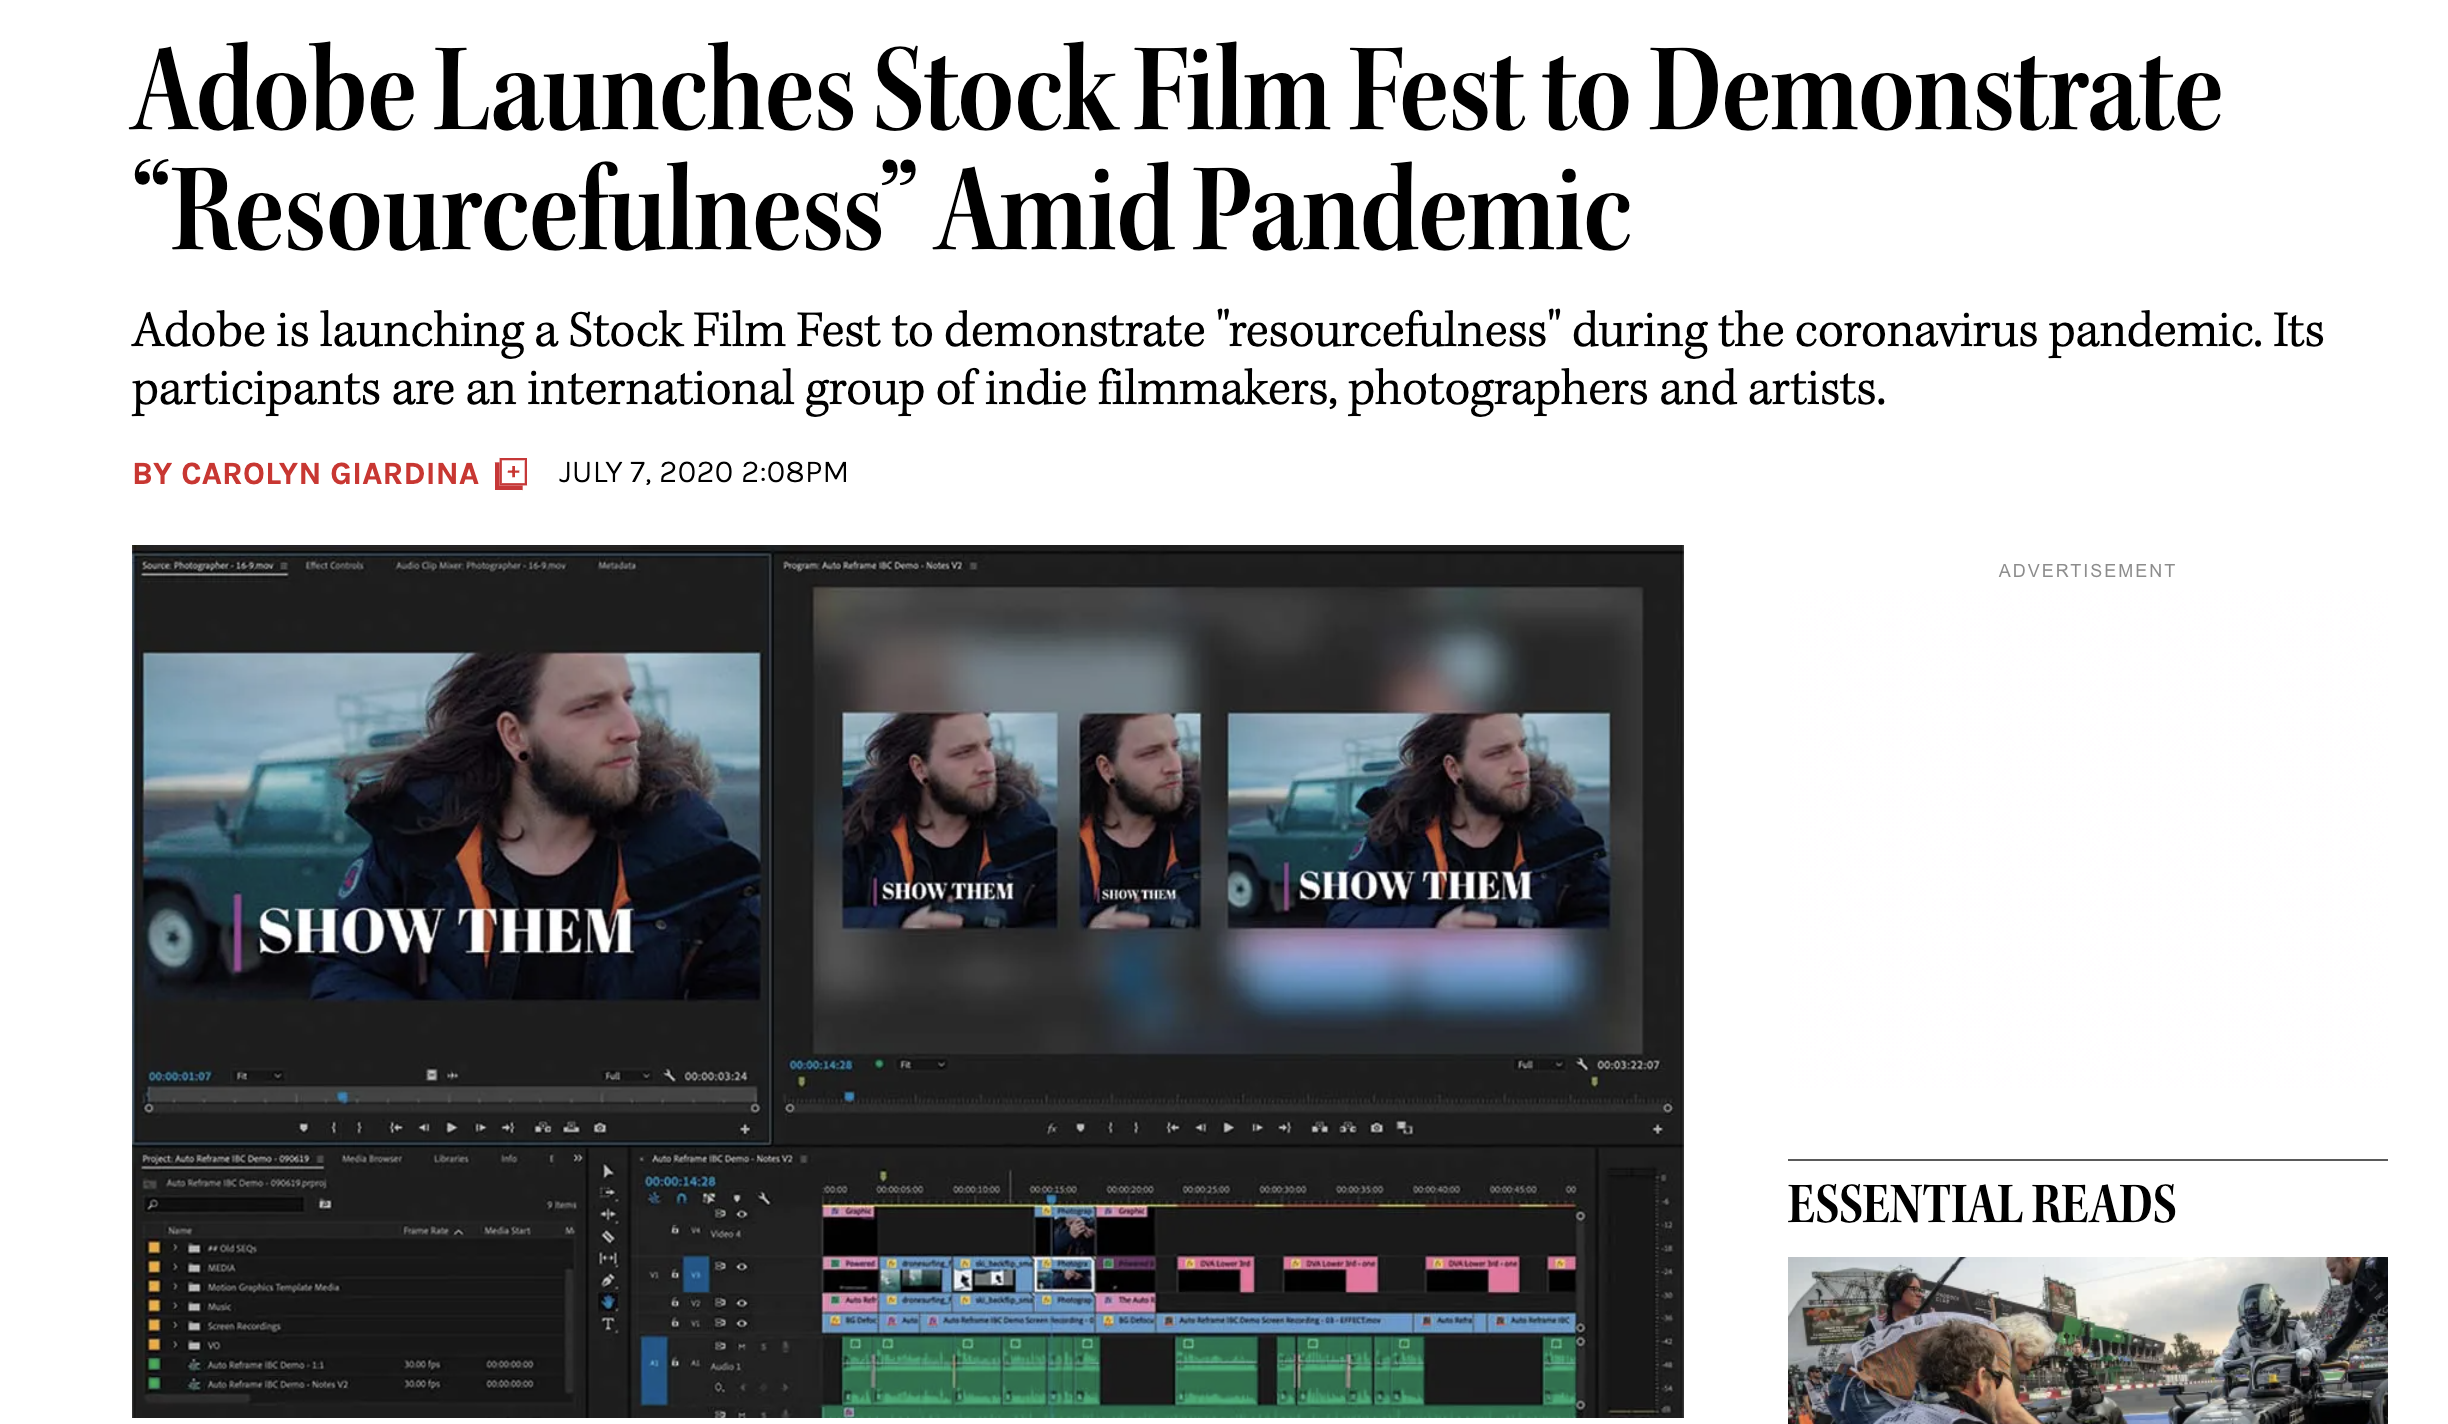Select the Ripple Edit tool
The image size is (2448, 1424).
pyautogui.click(x=608, y=1214)
